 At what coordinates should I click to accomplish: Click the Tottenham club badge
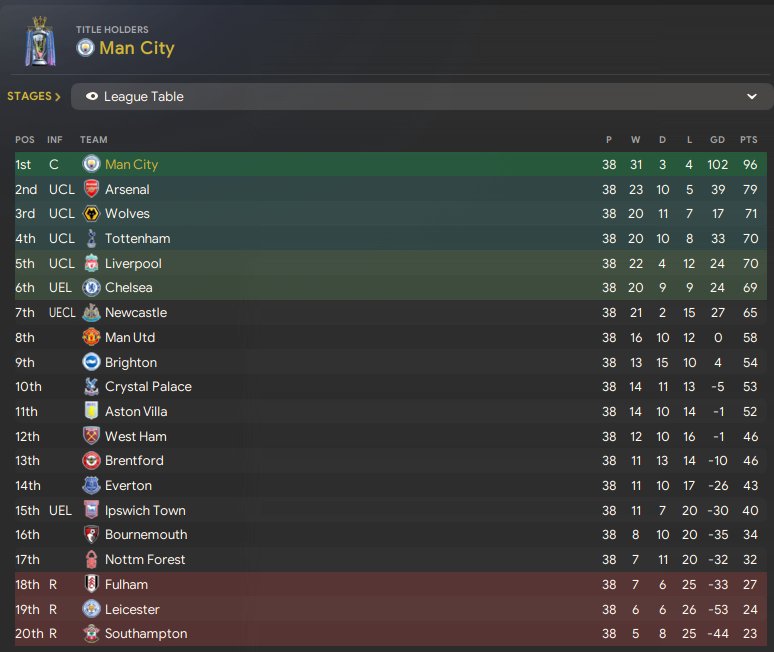[x=91, y=238]
